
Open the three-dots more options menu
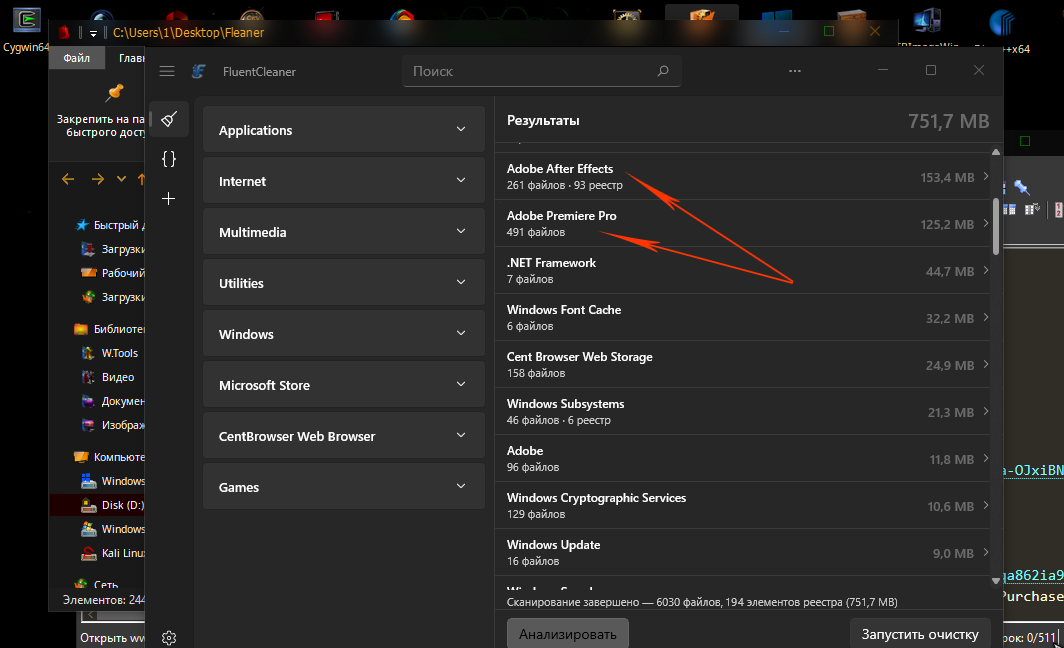pyautogui.click(x=795, y=71)
